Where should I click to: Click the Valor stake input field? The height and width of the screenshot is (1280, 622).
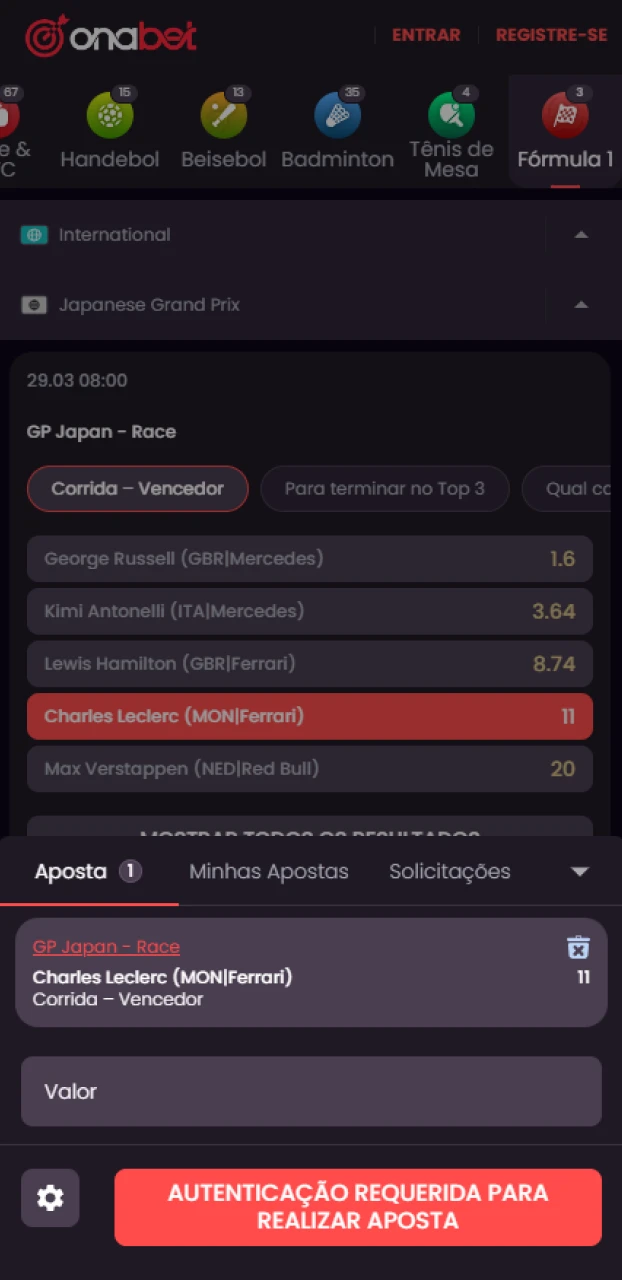click(310, 1091)
